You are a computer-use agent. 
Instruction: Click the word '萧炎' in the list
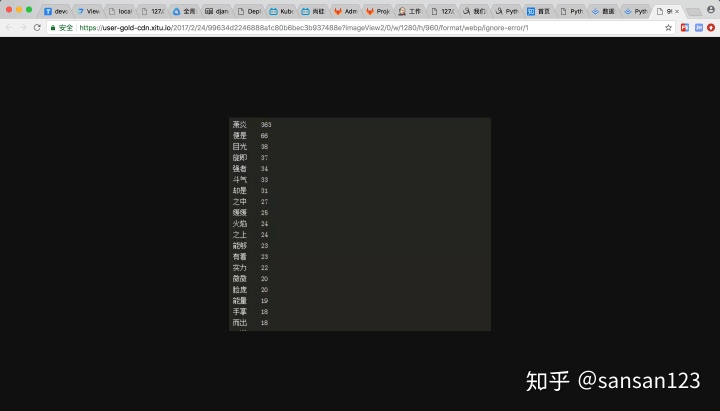240,124
